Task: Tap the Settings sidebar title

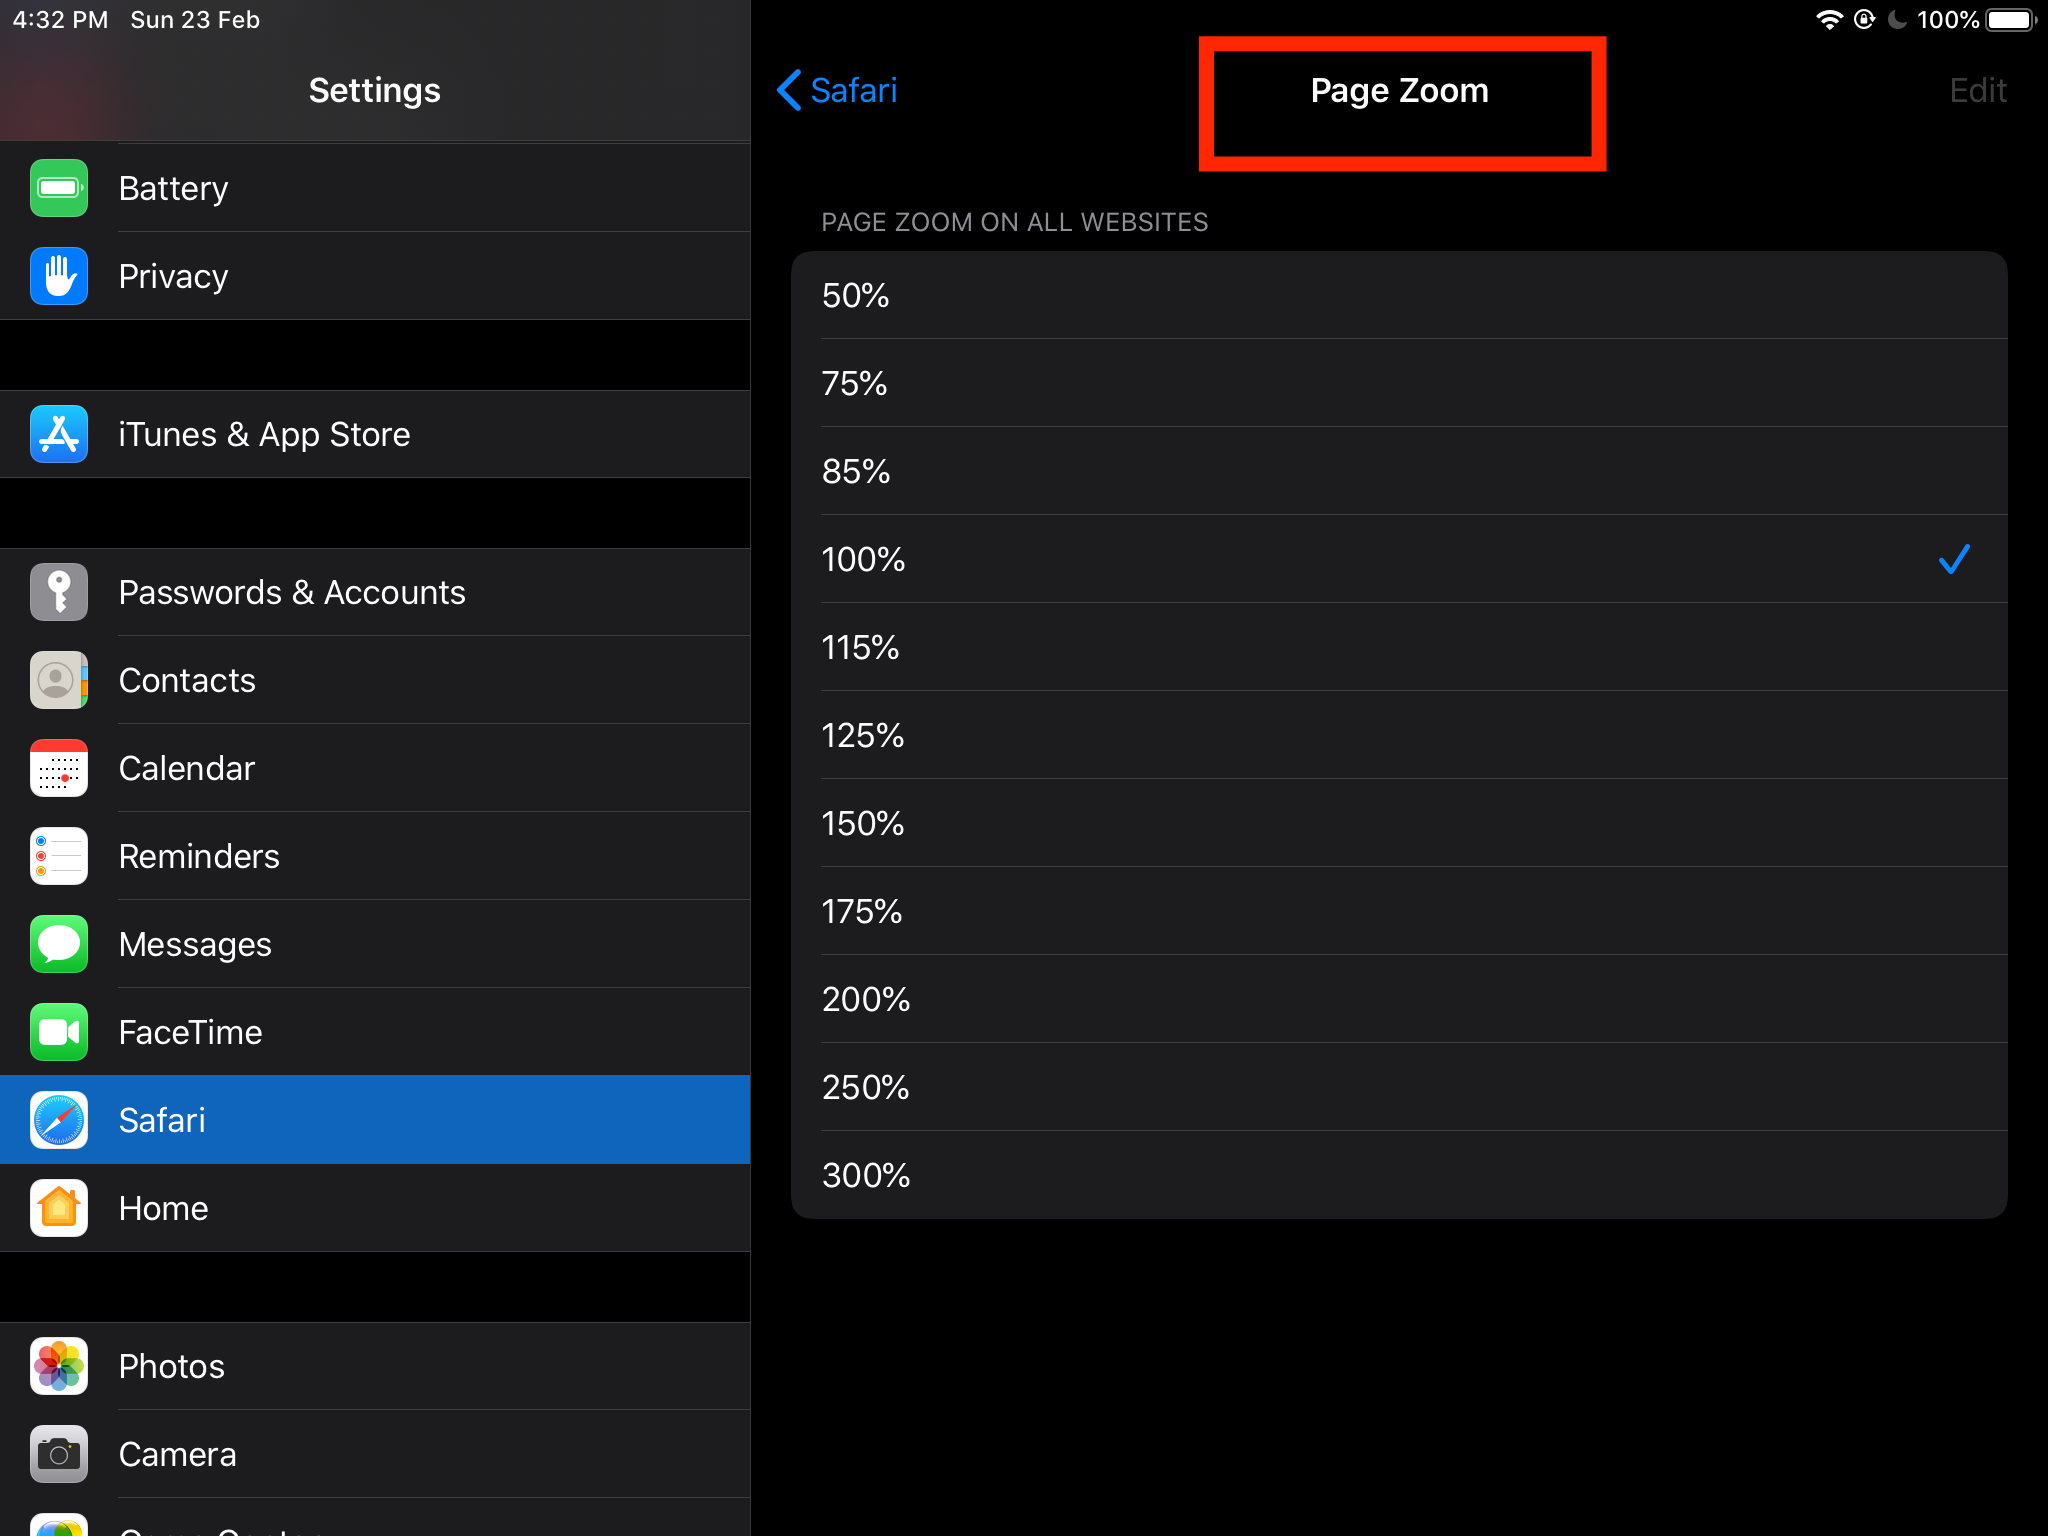Action: pos(375,90)
